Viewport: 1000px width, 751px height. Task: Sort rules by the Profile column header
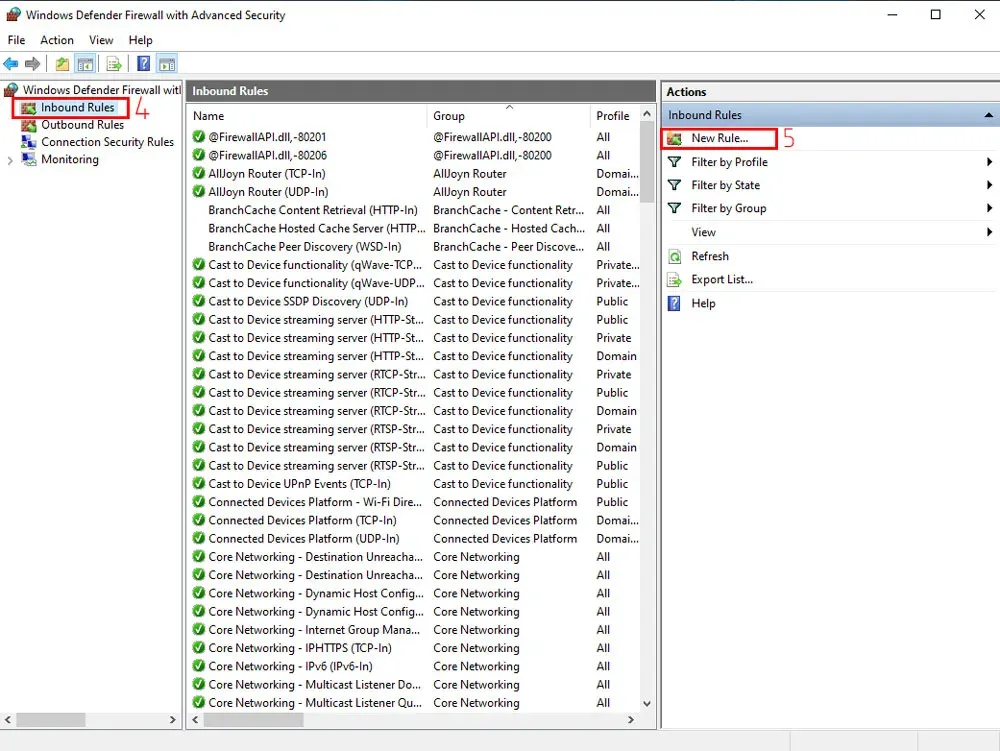point(615,116)
